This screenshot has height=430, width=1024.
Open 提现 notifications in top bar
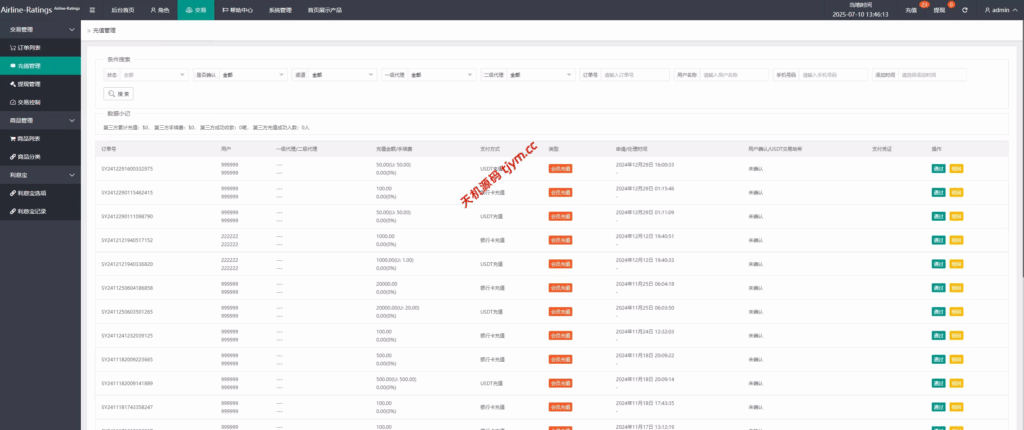click(939, 10)
